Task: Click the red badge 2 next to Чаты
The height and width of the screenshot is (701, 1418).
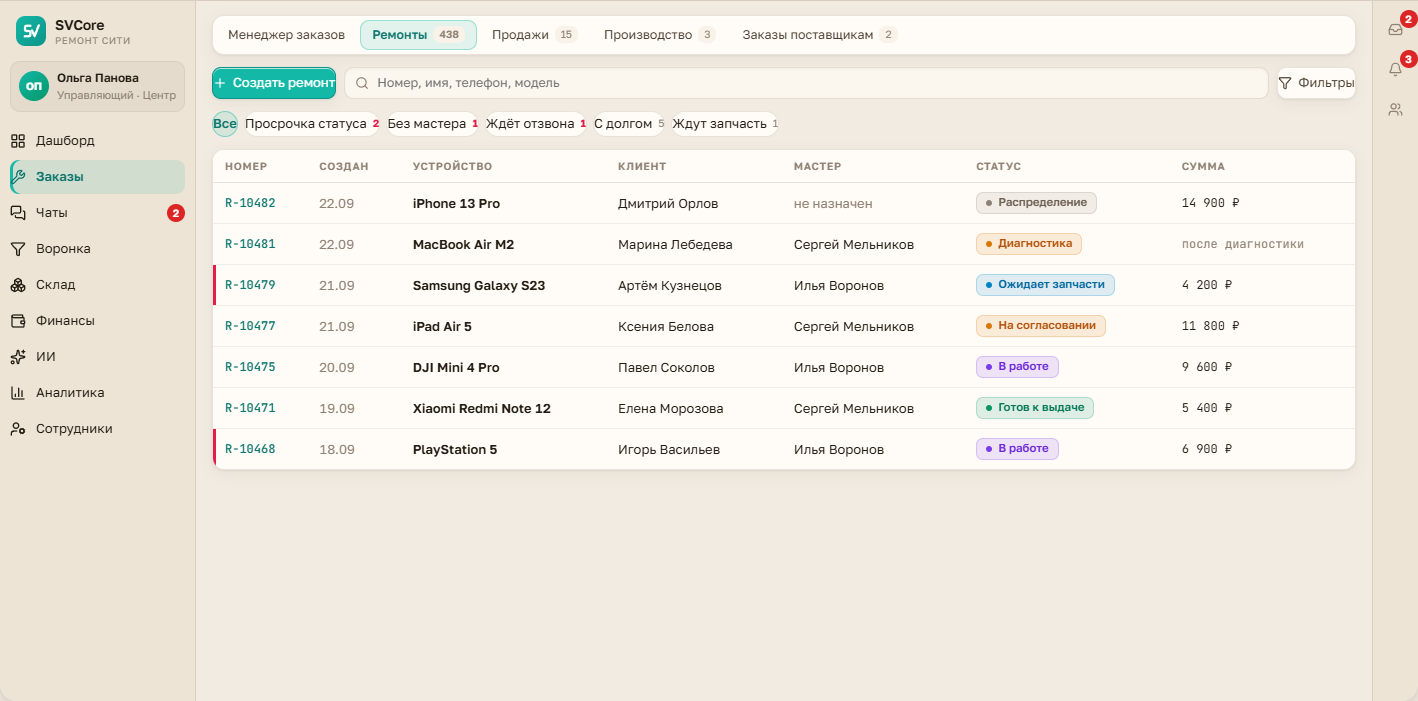Action: (x=176, y=213)
